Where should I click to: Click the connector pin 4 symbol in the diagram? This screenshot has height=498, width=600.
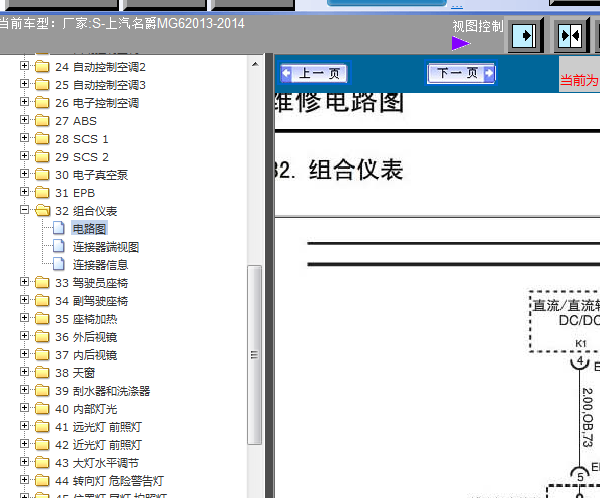[580, 361]
